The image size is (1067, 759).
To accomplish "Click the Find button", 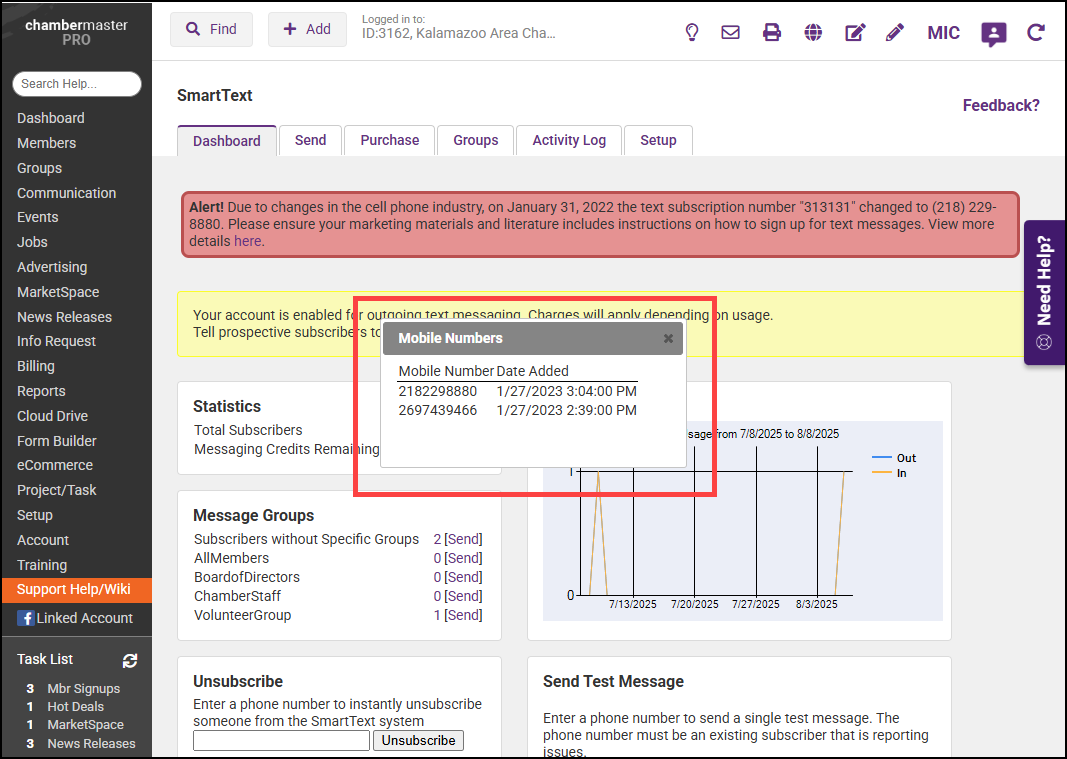I will (211, 30).
